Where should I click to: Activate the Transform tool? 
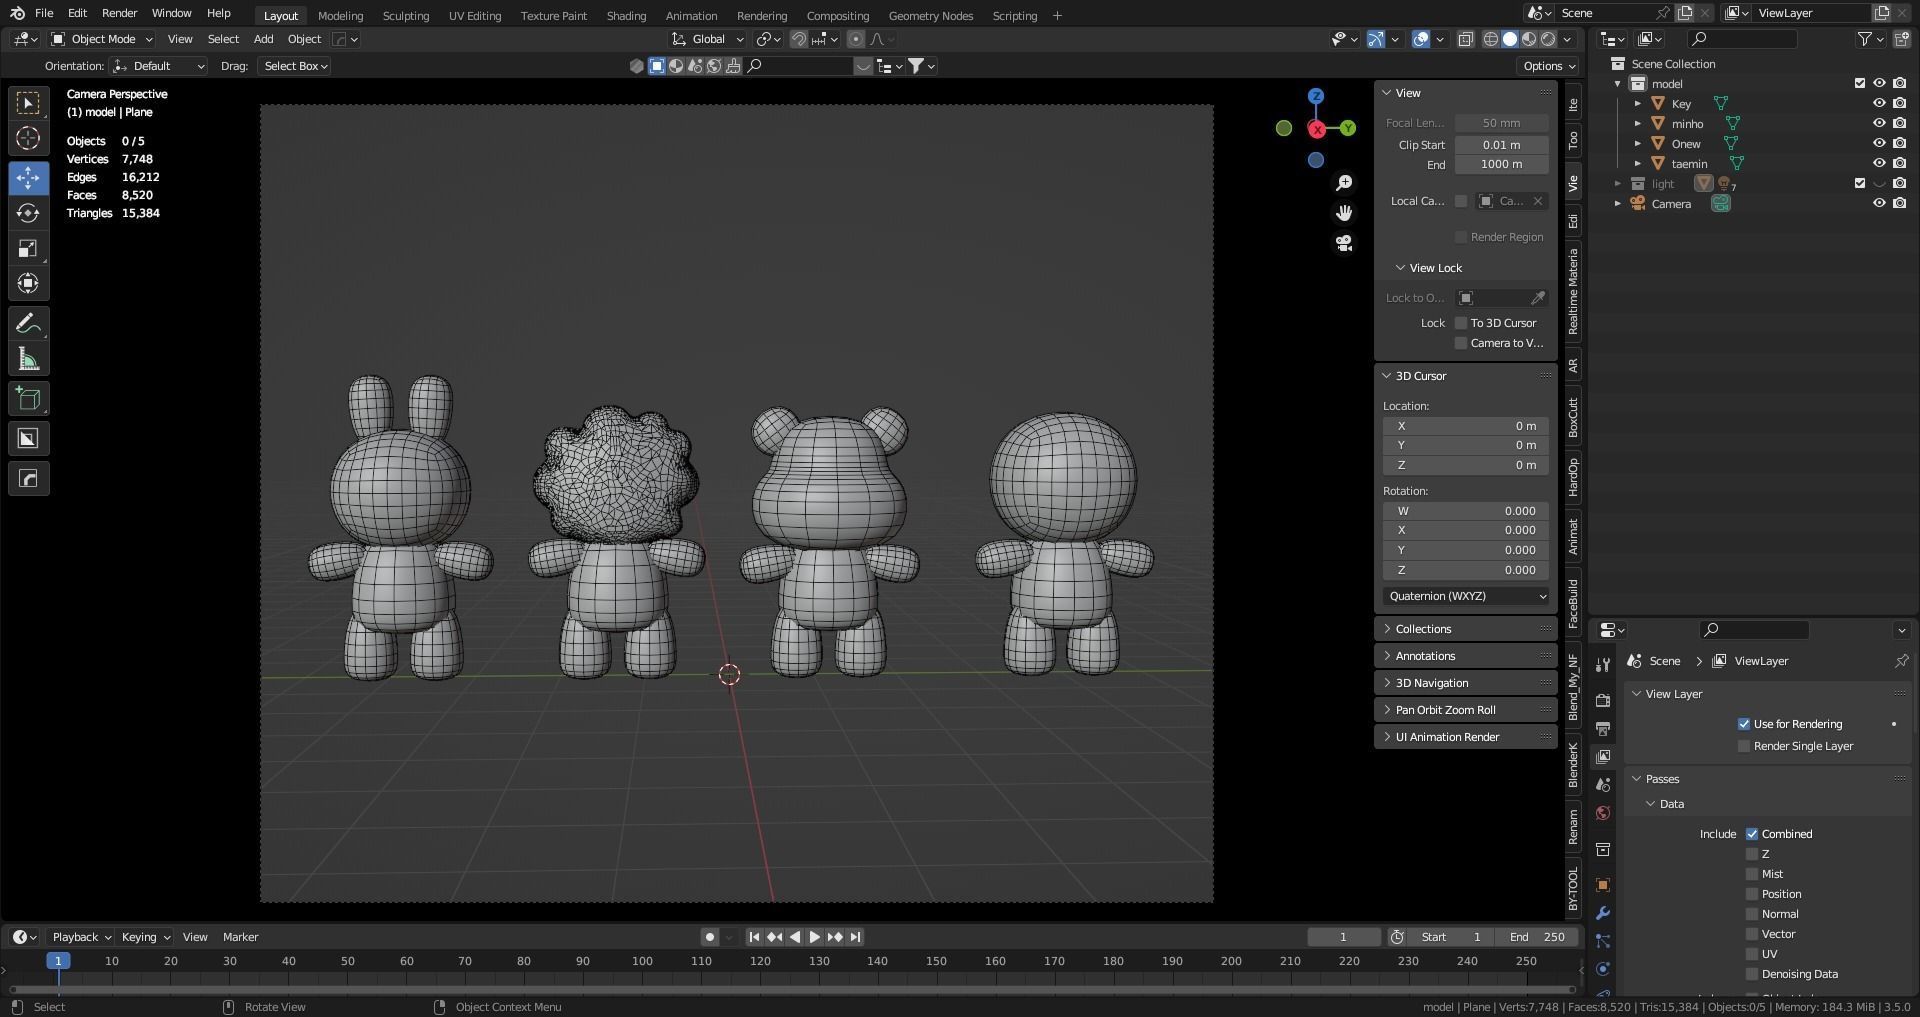pos(28,283)
